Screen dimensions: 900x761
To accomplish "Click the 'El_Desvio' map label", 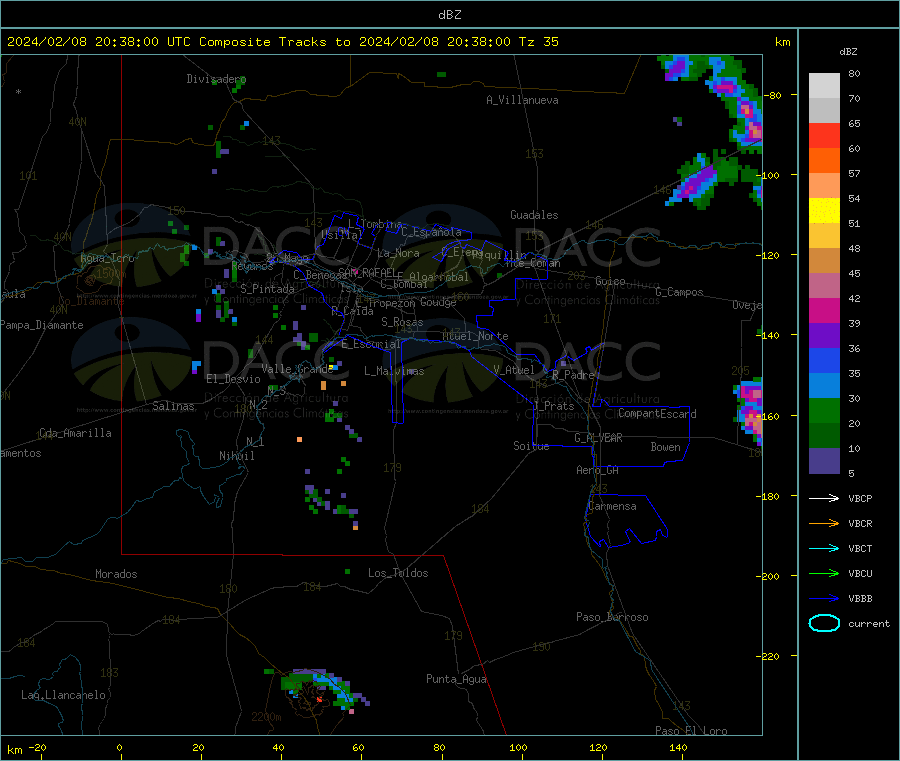I will click(233, 379).
